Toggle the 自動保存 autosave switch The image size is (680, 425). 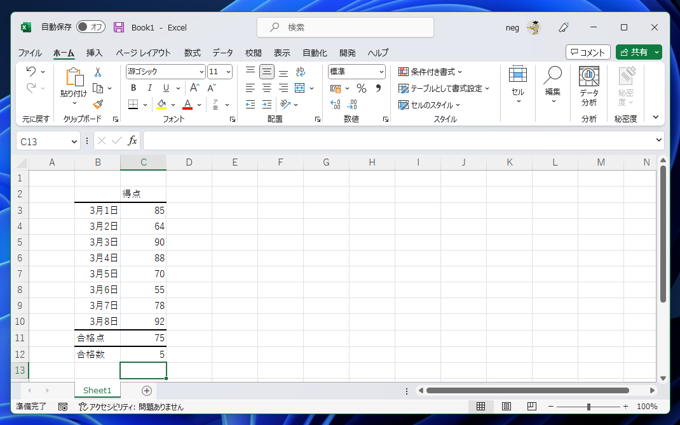[x=91, y=27]
